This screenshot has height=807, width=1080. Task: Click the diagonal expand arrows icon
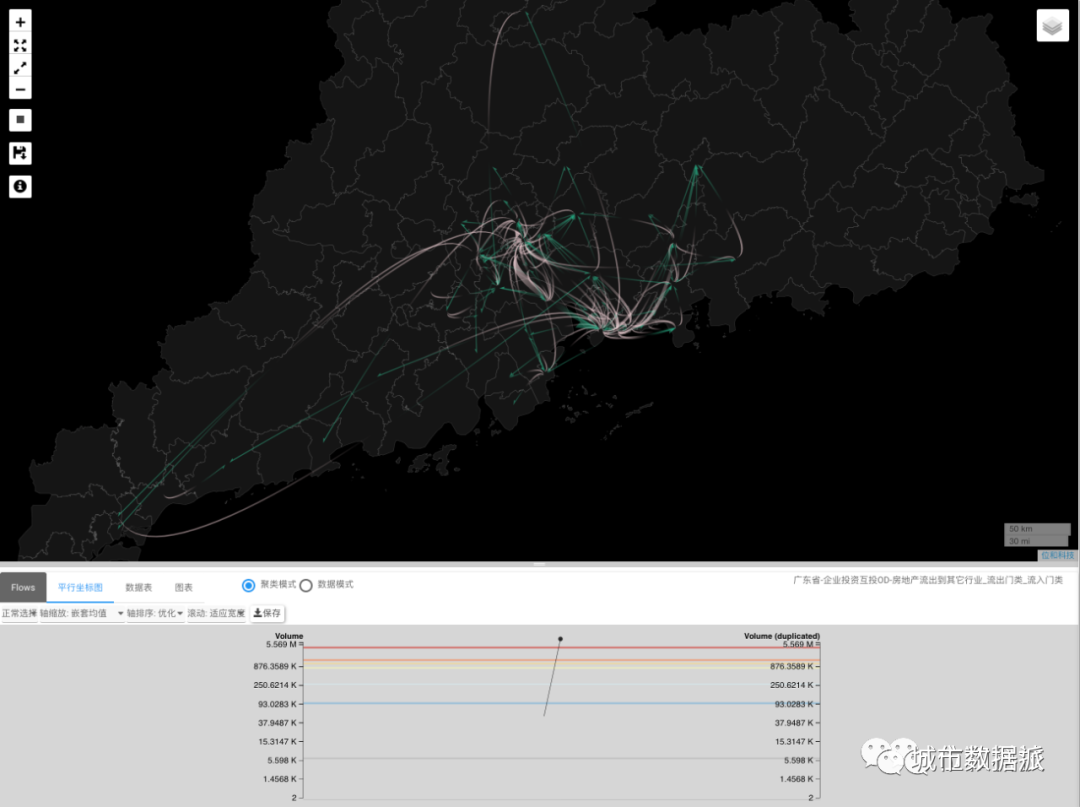[x=20, y=67]
